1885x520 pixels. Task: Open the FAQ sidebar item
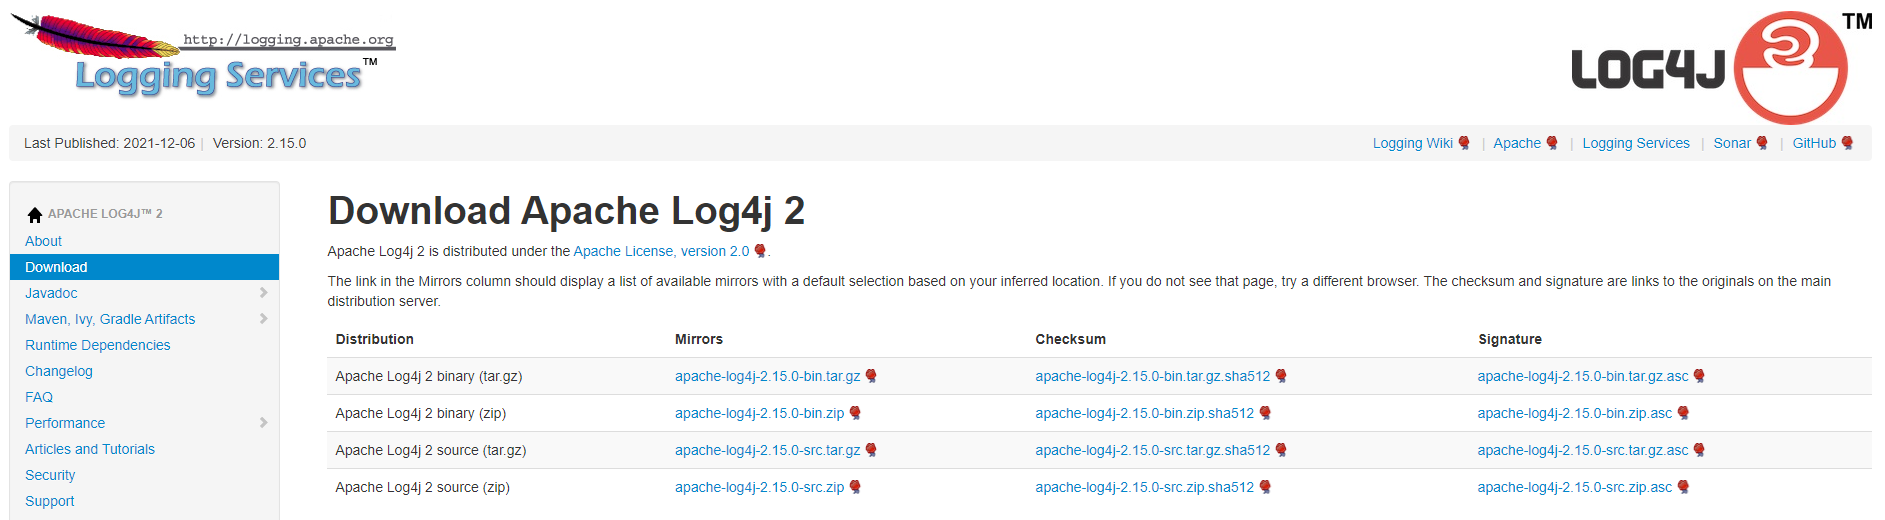(x=38, y=397)
